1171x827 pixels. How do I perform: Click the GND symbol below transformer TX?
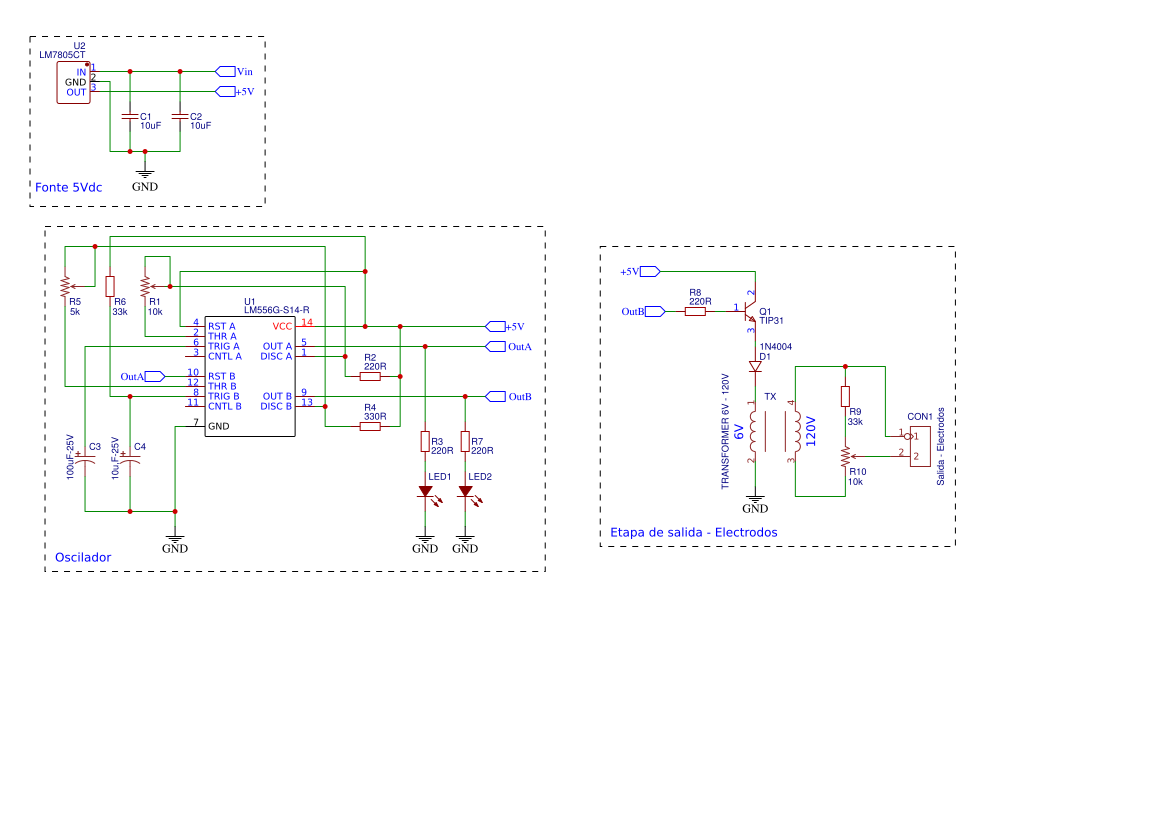[754, 501]
